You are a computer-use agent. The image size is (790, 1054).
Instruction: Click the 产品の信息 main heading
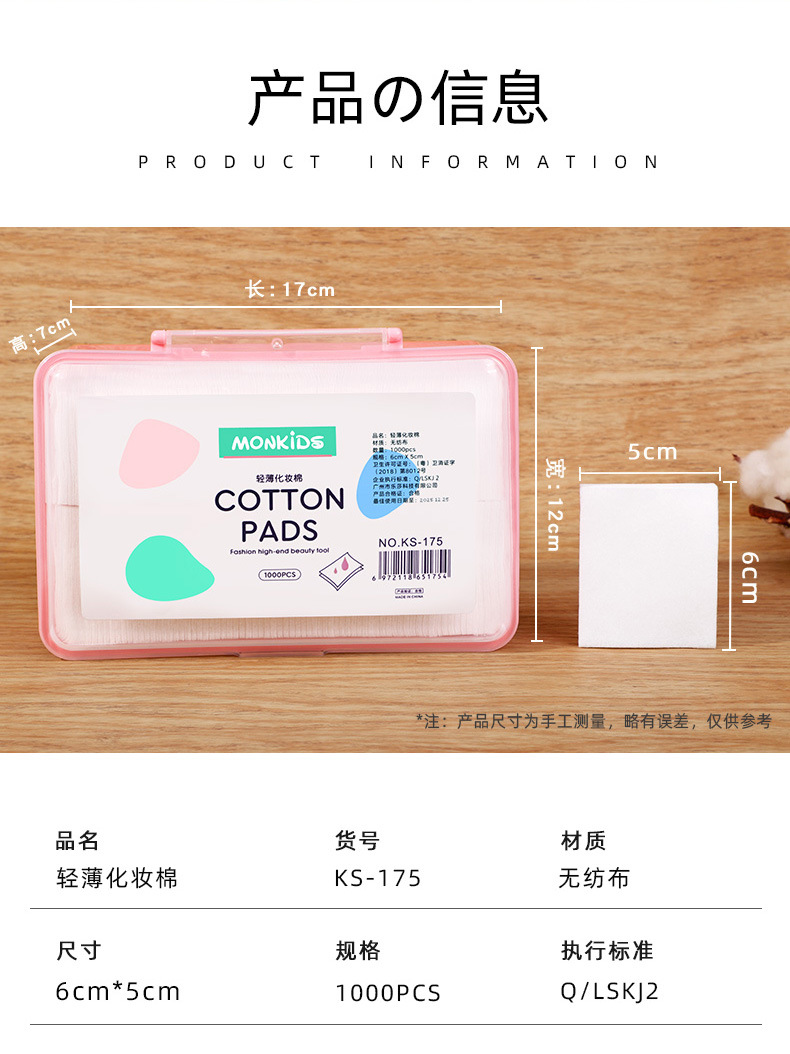pos(399,97)
